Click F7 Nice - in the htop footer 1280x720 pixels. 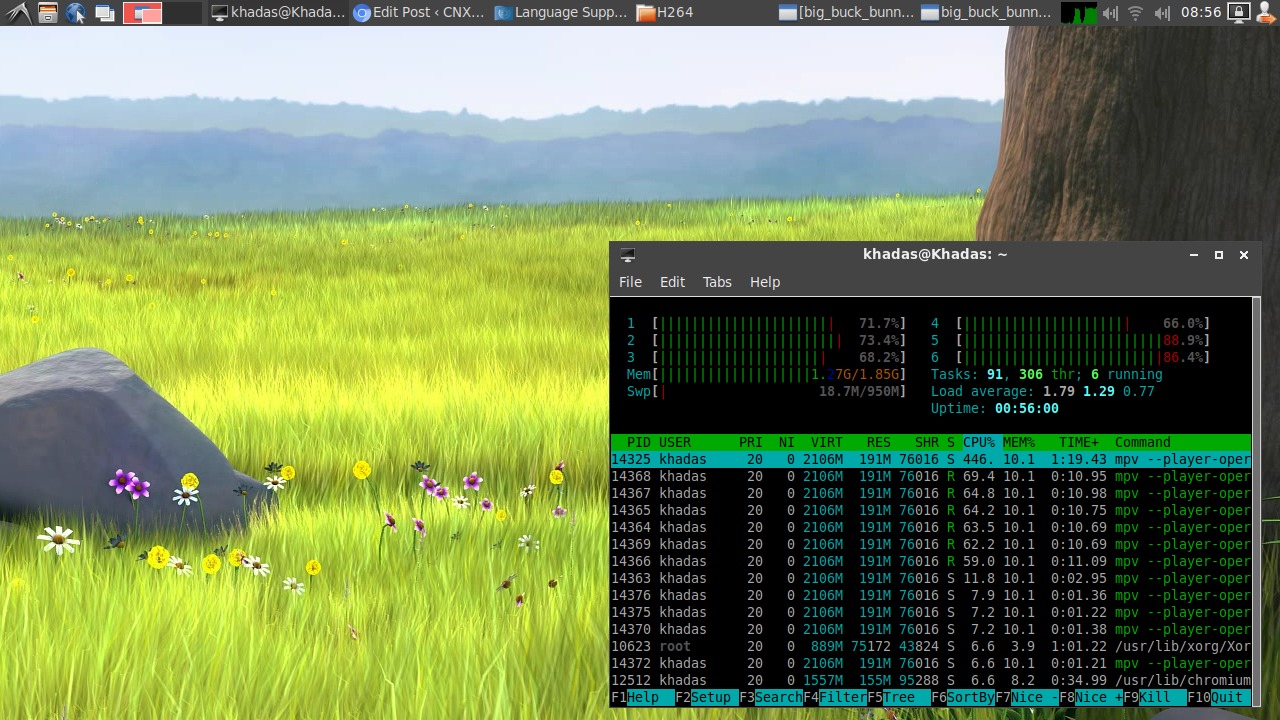coord(1027,697)
